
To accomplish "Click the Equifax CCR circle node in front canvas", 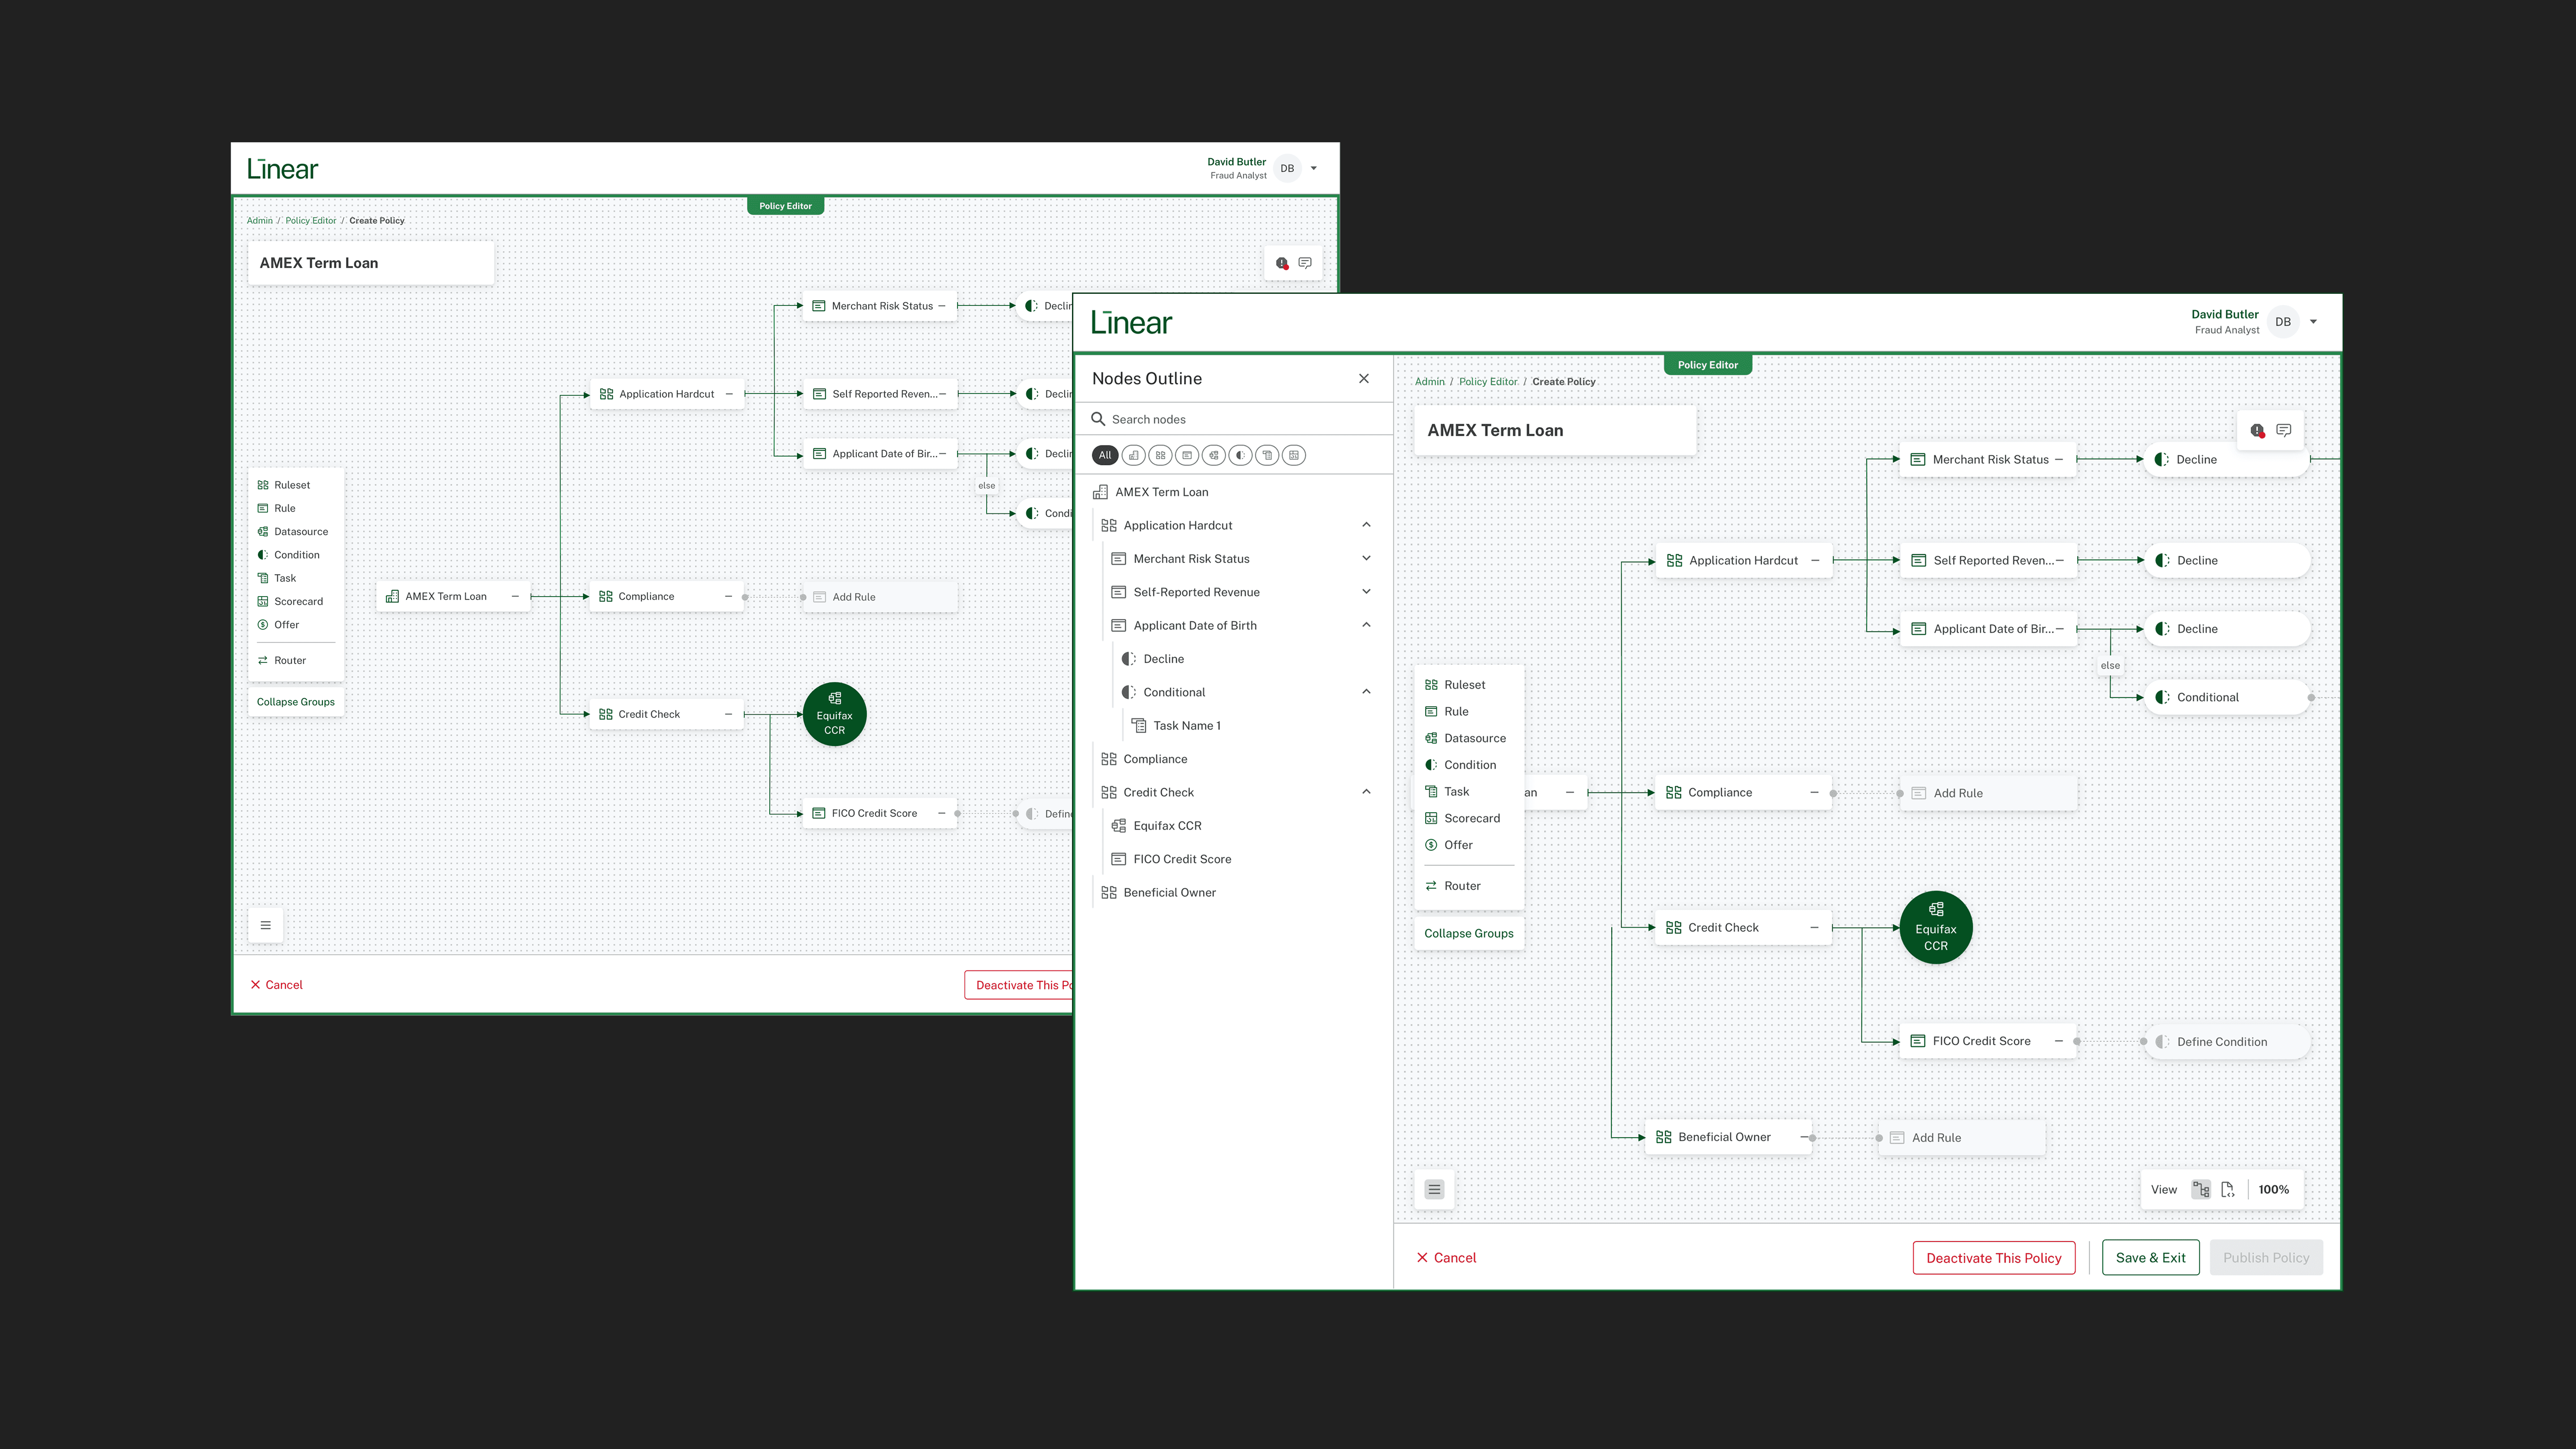I will 1935,927.
